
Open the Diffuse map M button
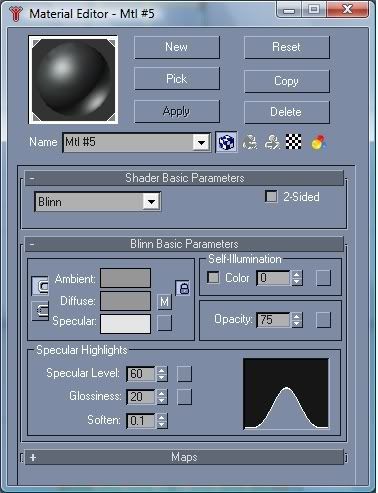tap(164, 302)
